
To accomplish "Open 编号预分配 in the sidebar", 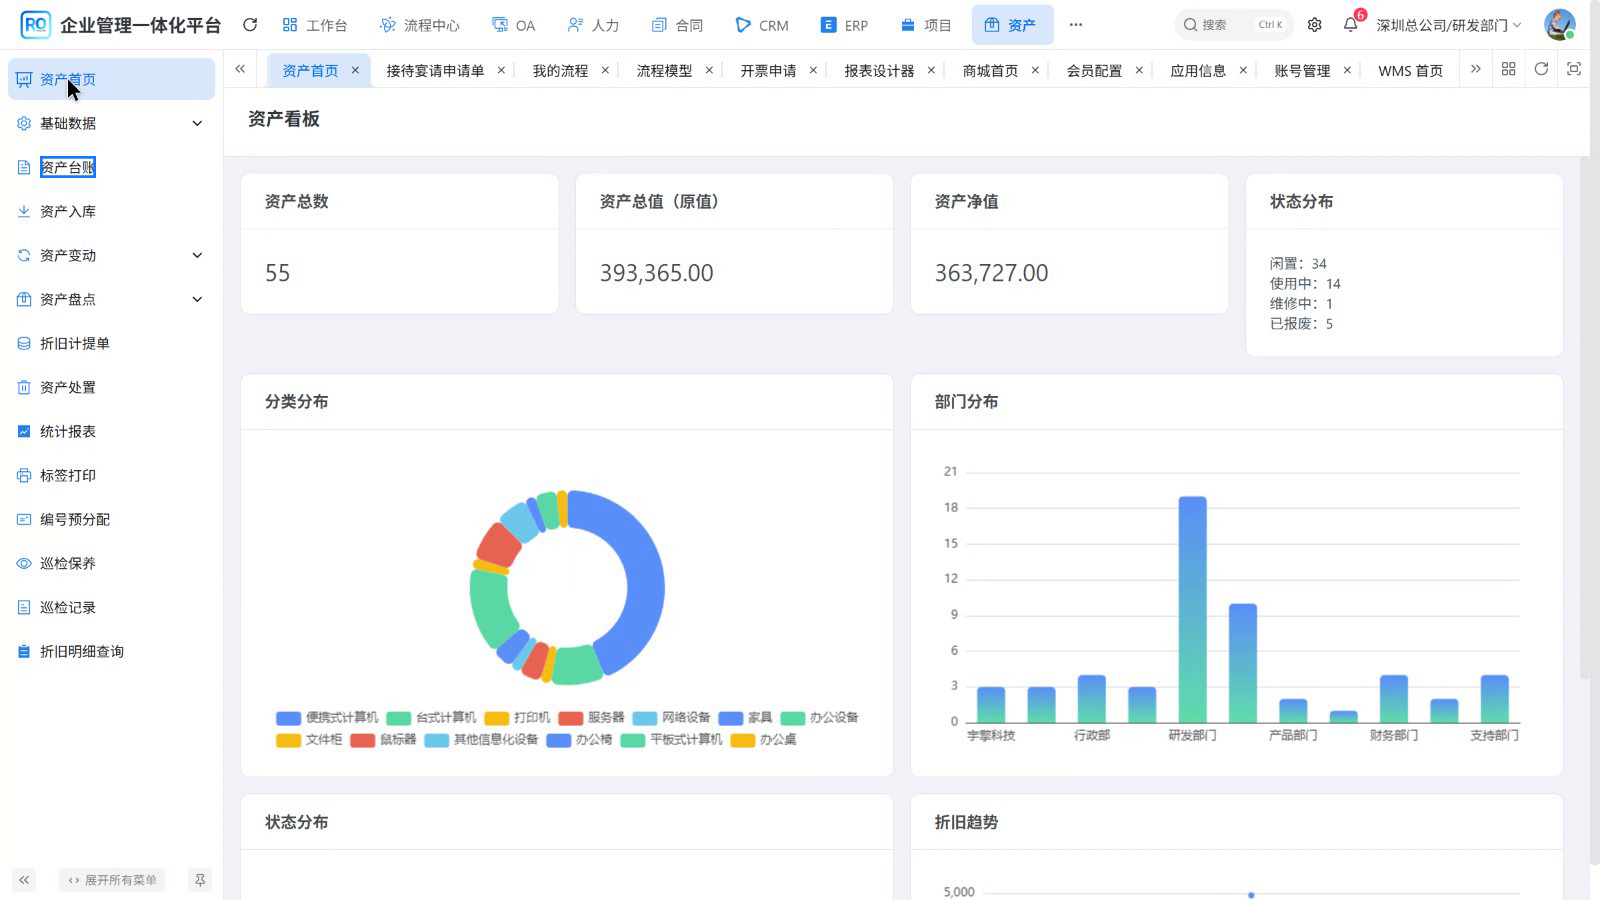I will tap(111, 519).
